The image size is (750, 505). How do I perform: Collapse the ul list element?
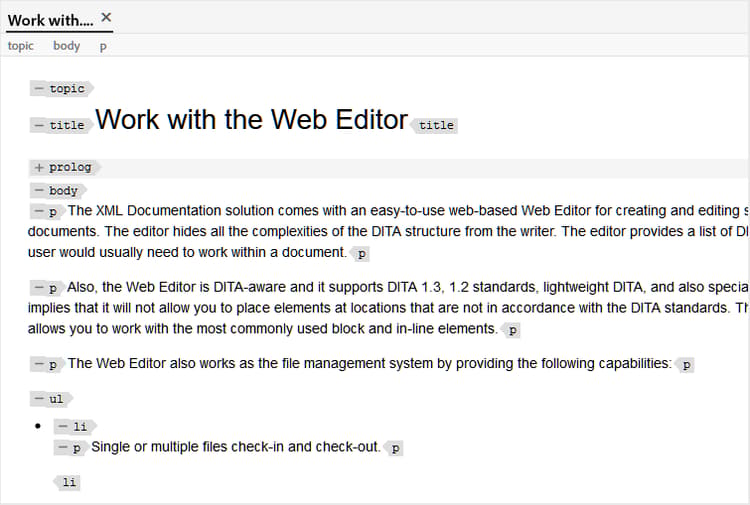click(39, 399)
